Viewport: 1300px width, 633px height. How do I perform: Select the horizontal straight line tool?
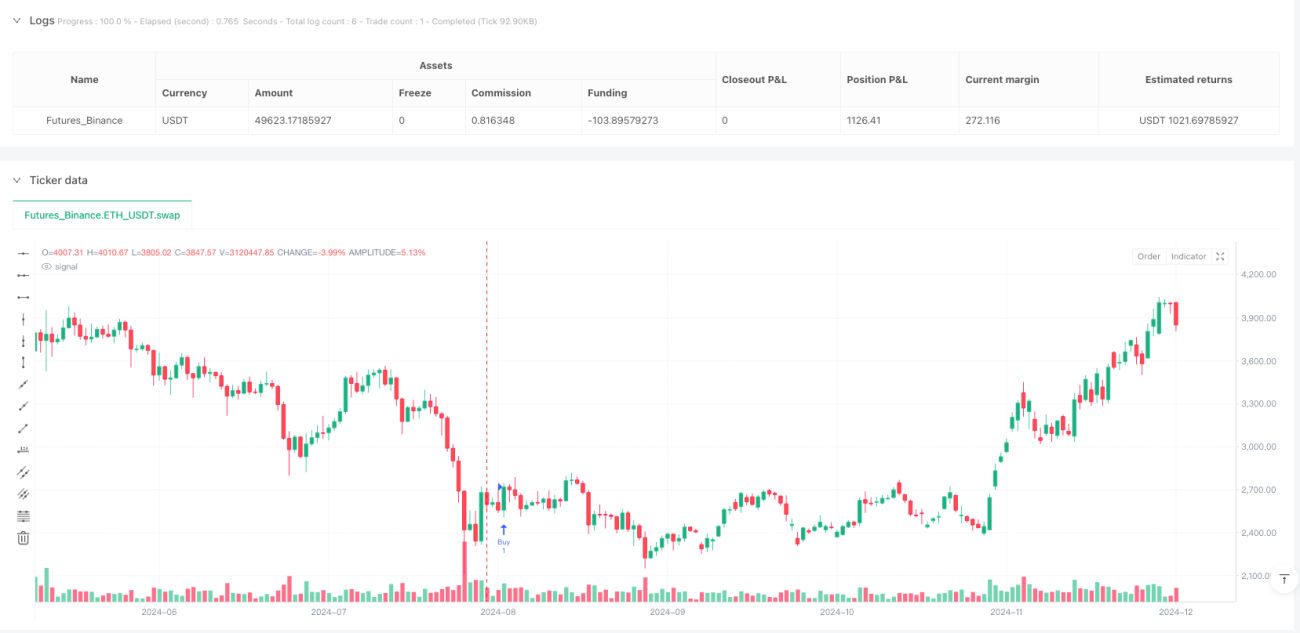(23, 253)
